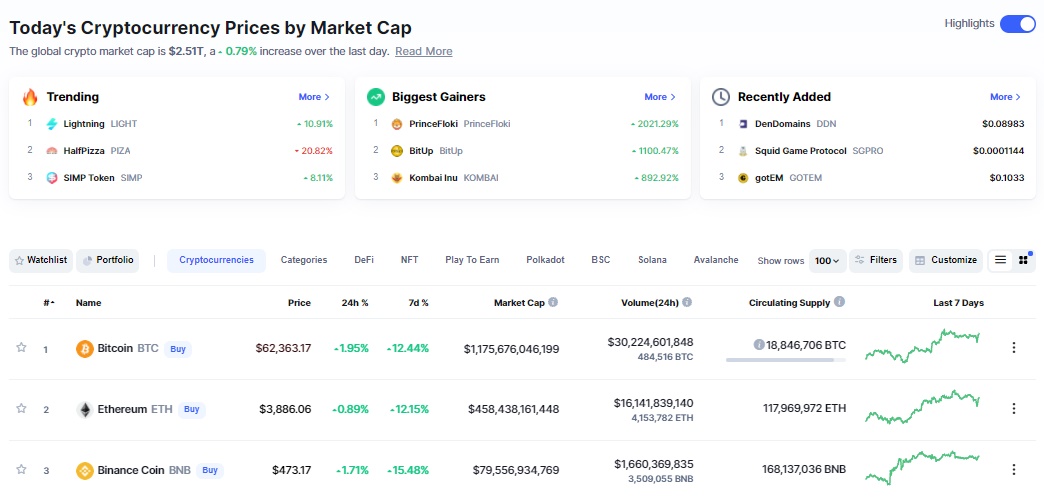Open the Customize columns button
Screen dimensions: 1044x500
pyautogui.click(x=946, y=260)
